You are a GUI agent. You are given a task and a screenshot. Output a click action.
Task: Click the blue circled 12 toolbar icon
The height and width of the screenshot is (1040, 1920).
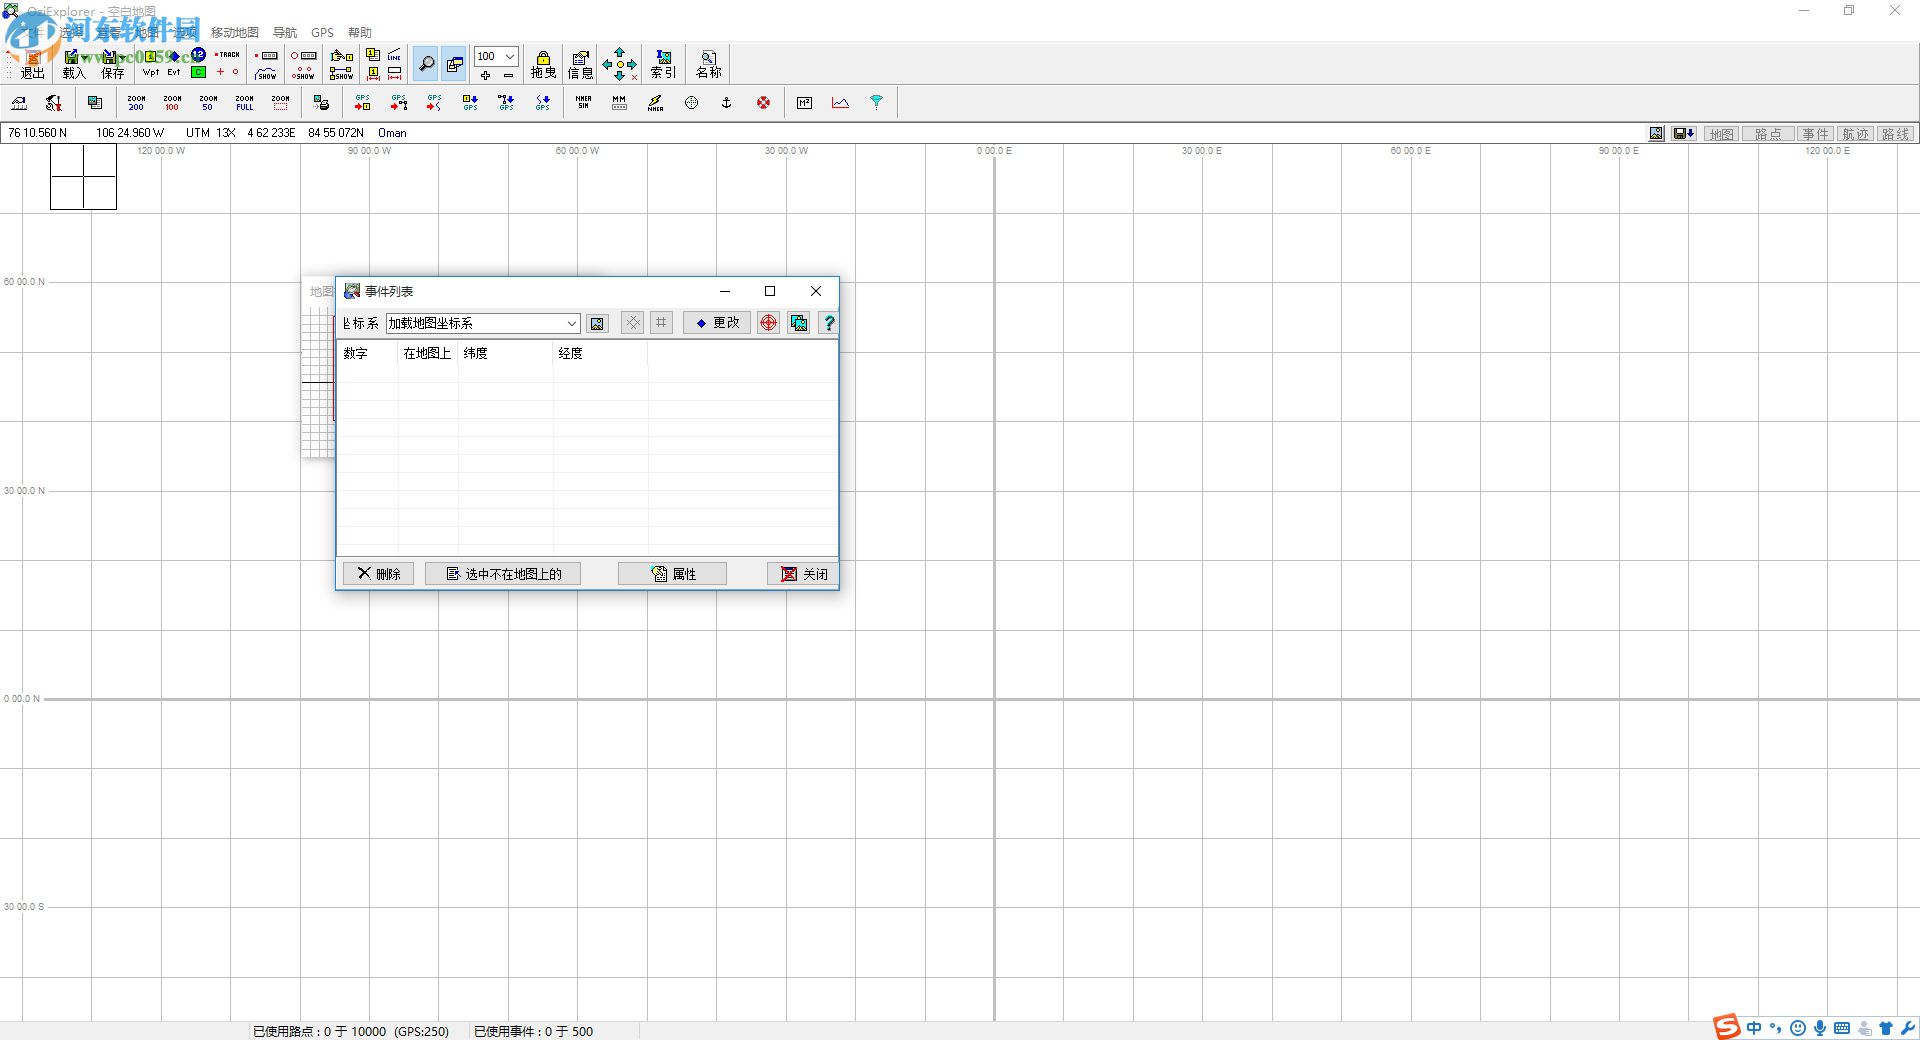(198, 55)
